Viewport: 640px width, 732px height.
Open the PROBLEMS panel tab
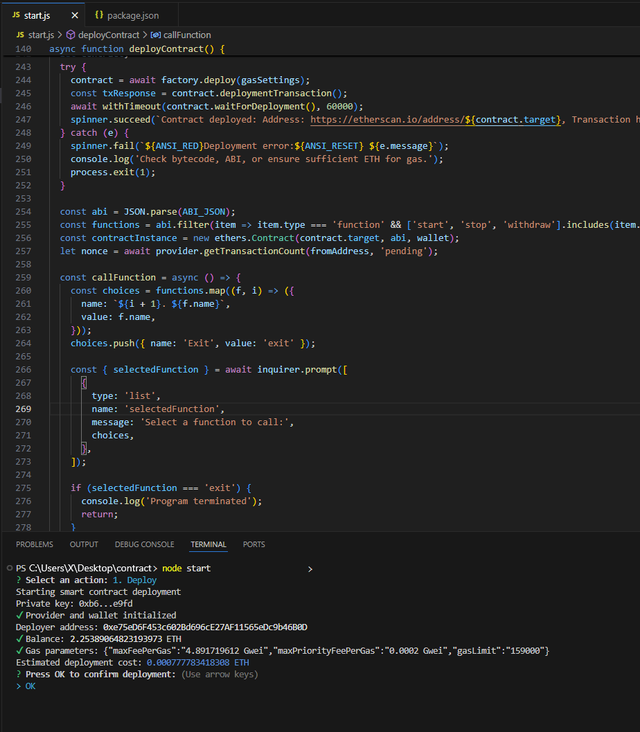(34, 545)
